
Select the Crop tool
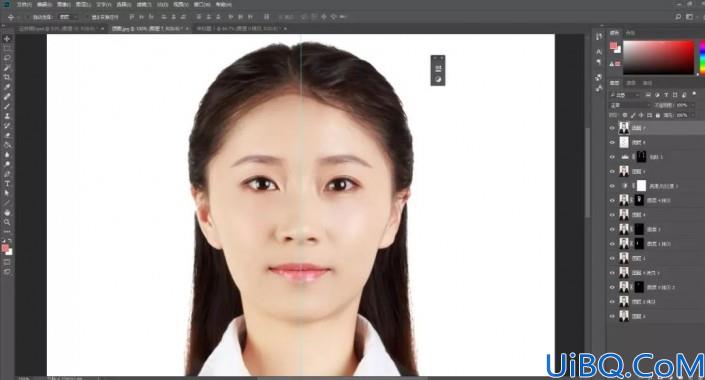click(x=7, y=77)
